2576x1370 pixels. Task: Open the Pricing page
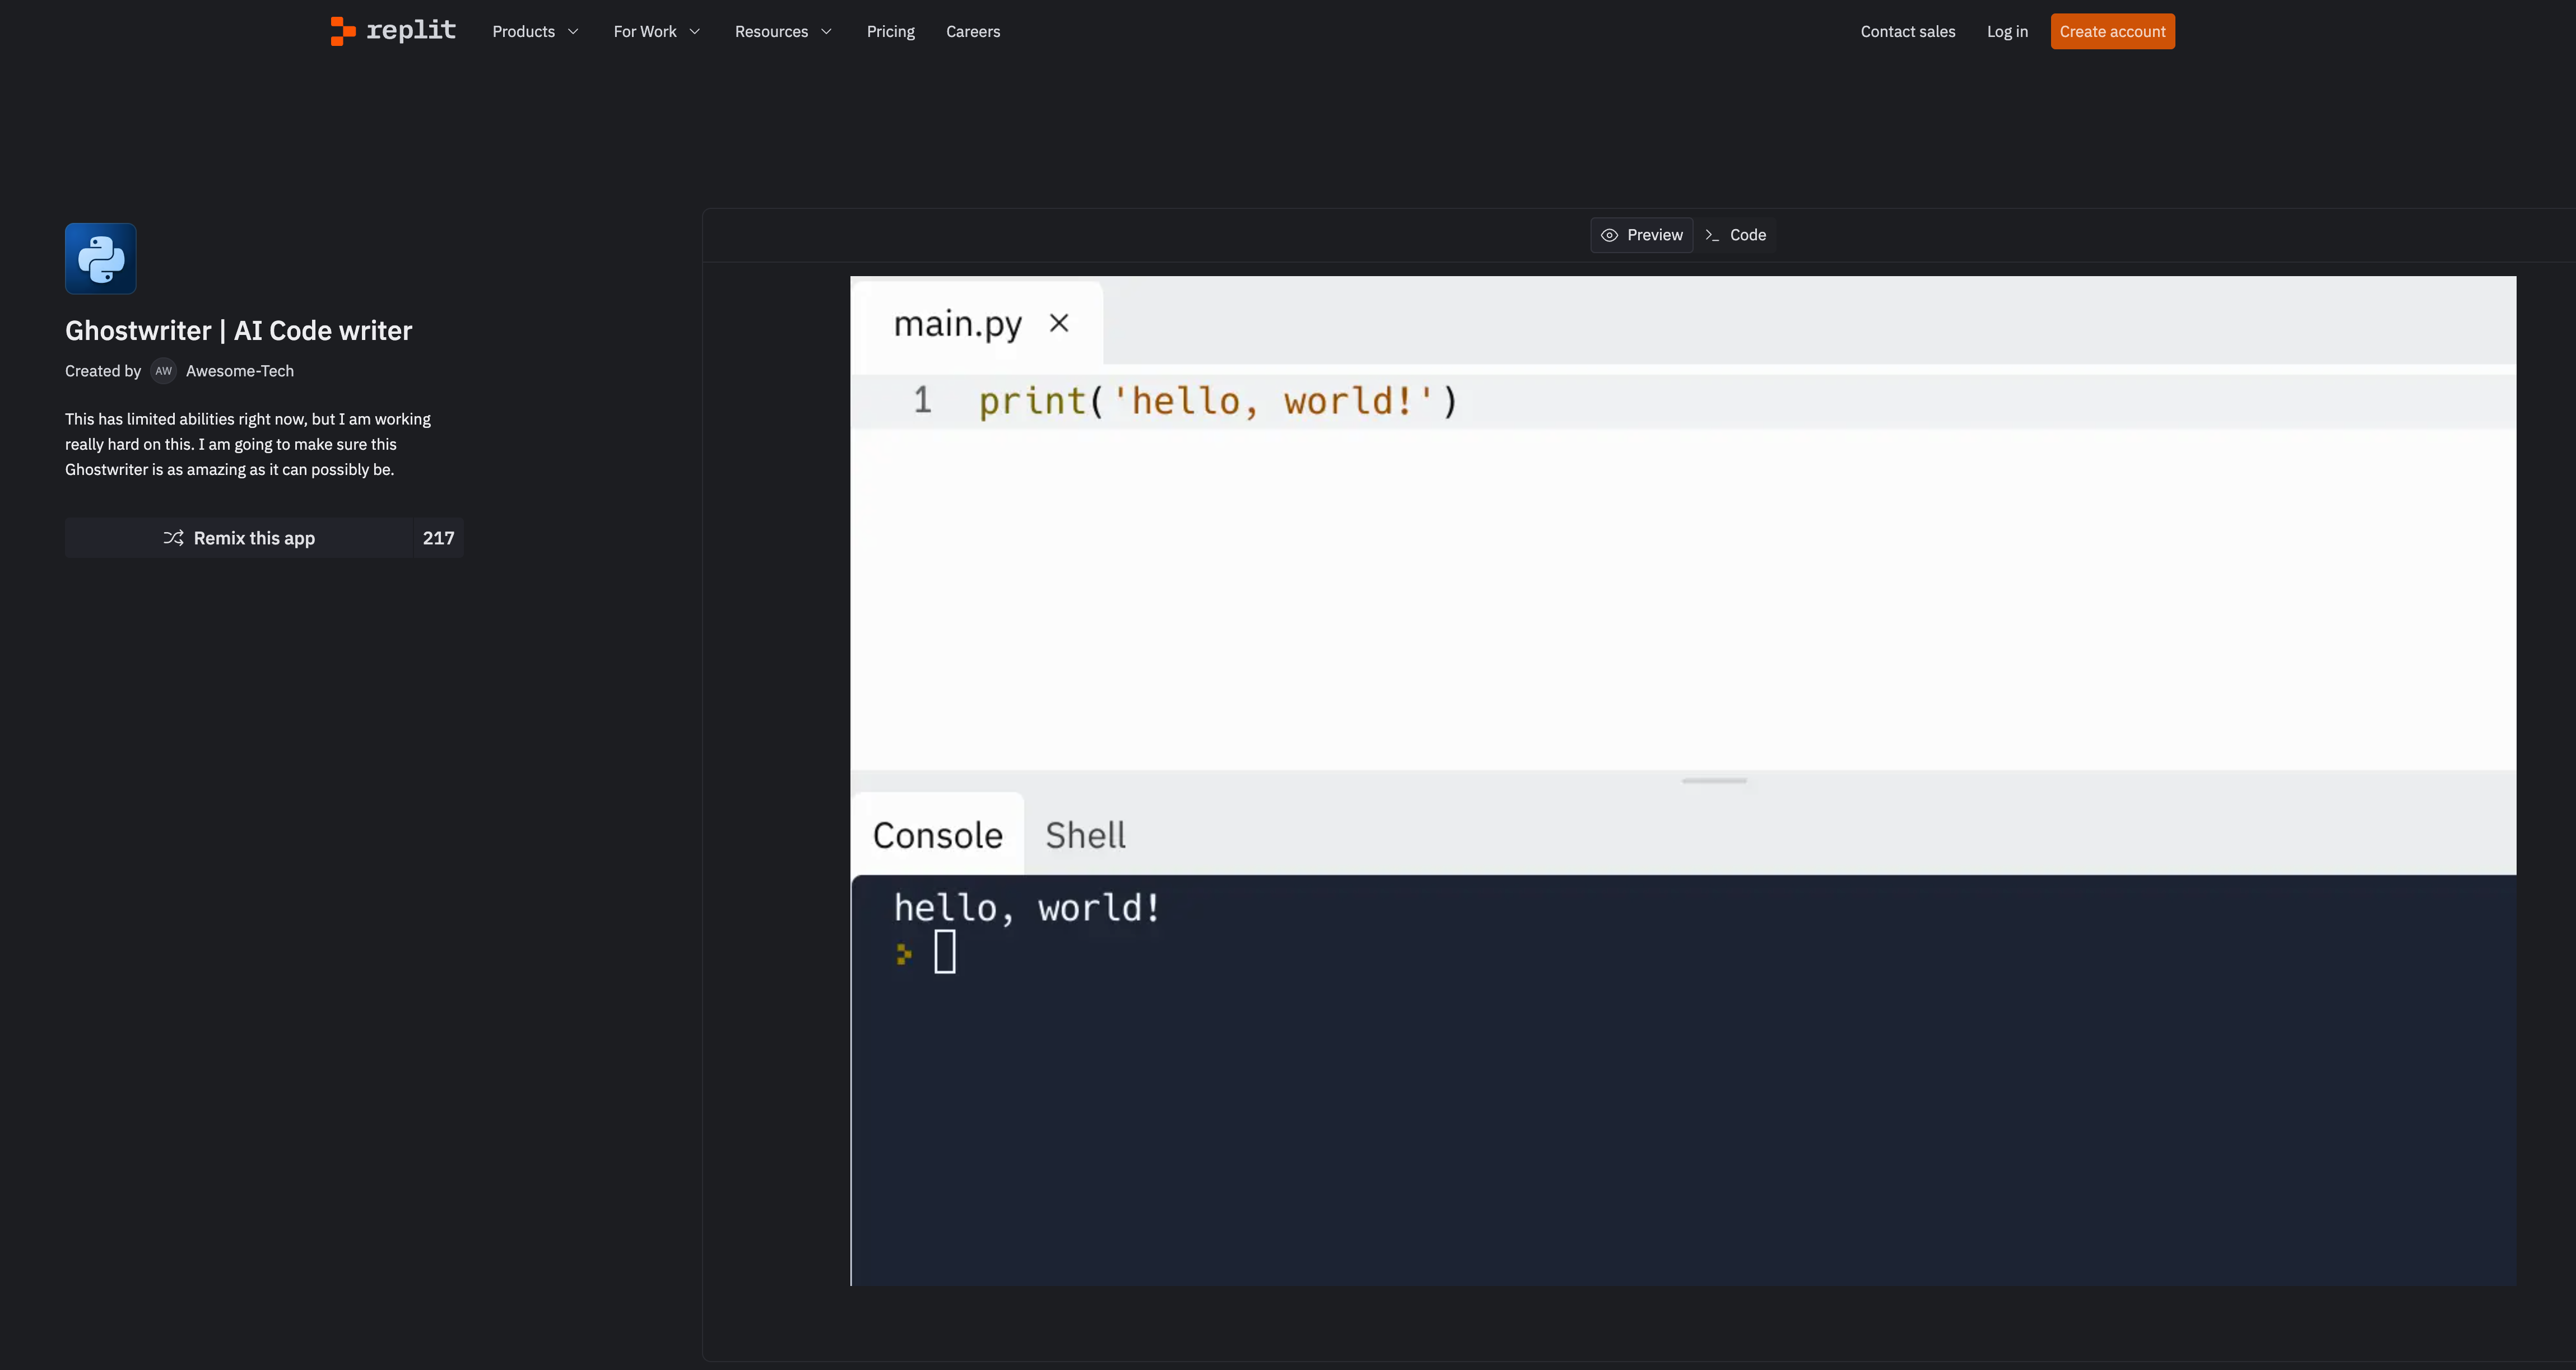tap(890, 32)
